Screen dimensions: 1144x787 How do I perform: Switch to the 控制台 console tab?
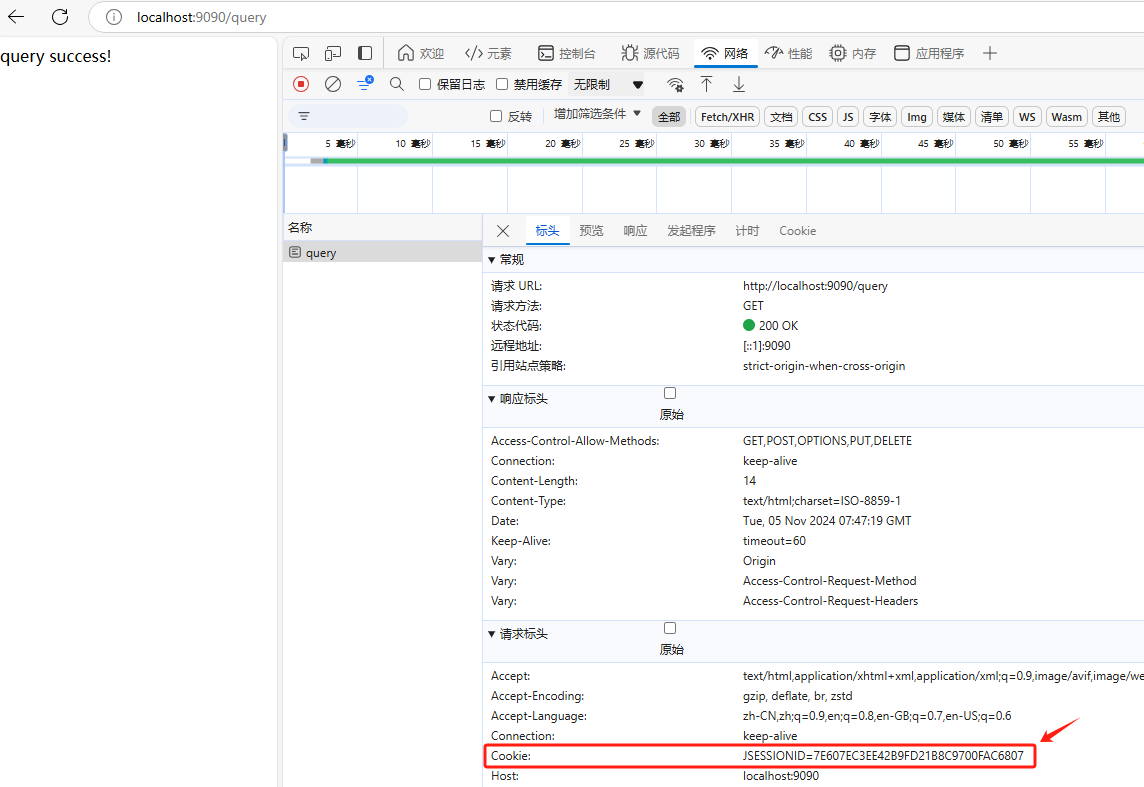click(x=566, y=53)
